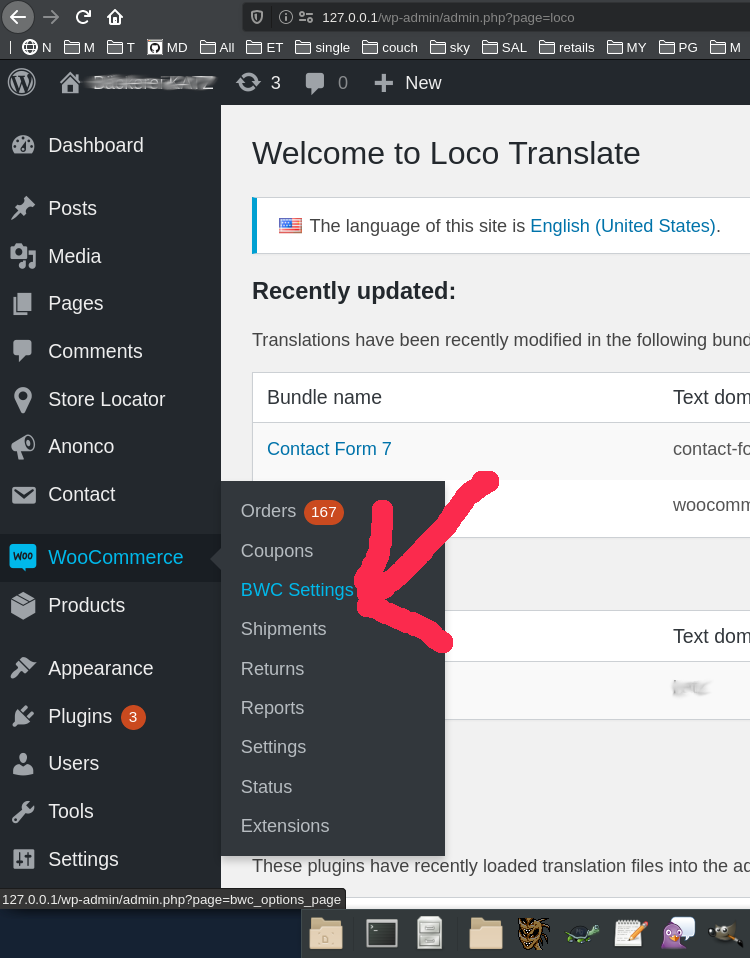Viewport: 750px width, 958px height.
Task: Click the Woo logo icon in sidebar
Action: 23,557
